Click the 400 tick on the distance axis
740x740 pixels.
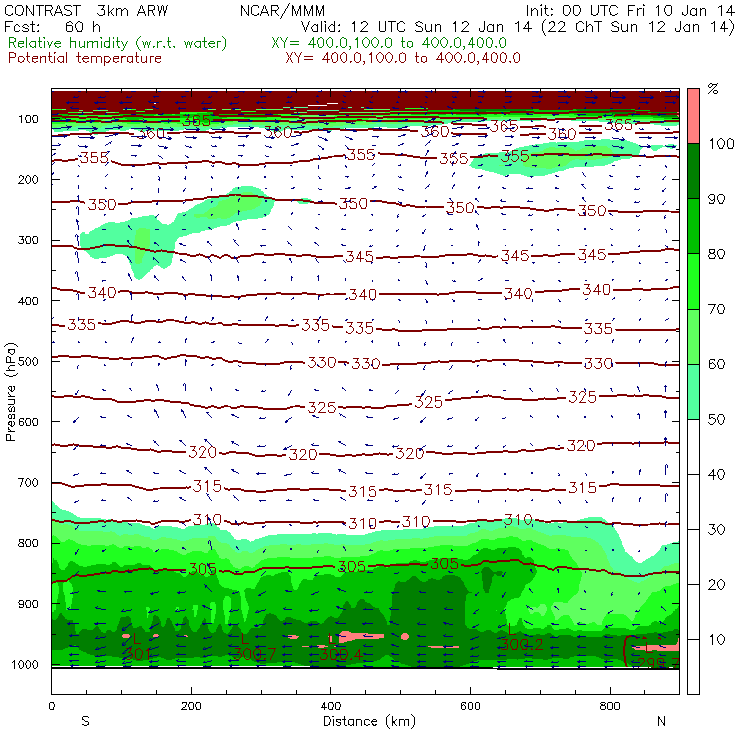[x=330, y=706]
